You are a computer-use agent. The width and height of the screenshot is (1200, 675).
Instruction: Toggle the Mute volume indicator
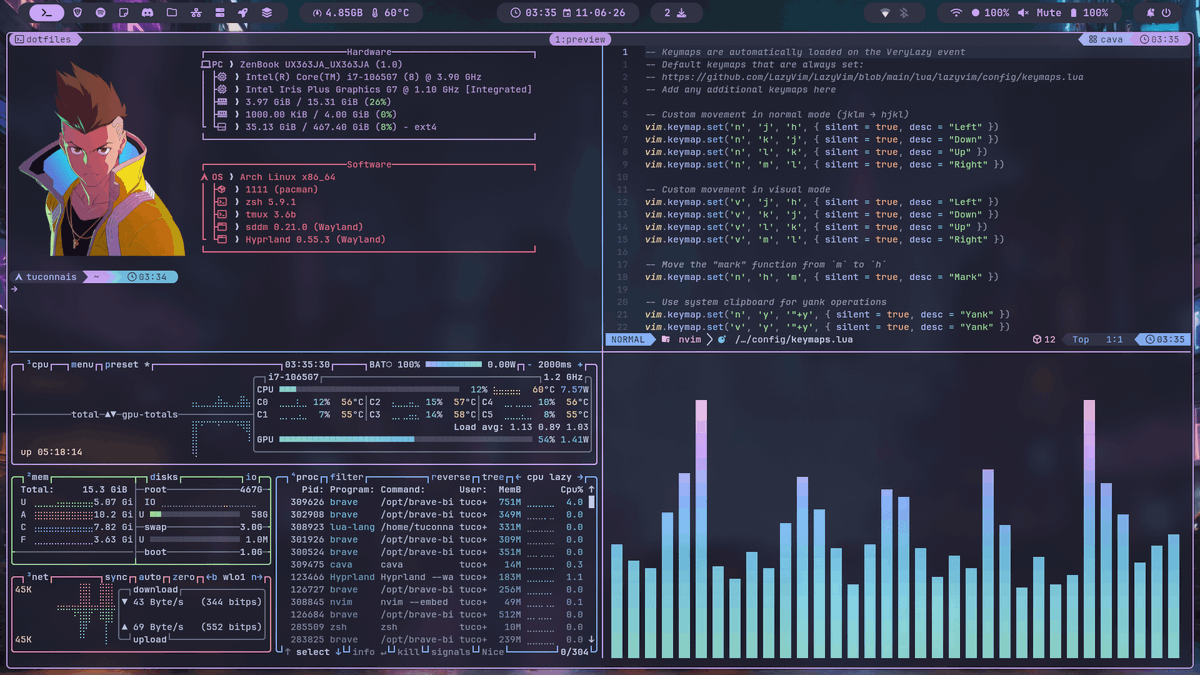(x=1040, y=13)
